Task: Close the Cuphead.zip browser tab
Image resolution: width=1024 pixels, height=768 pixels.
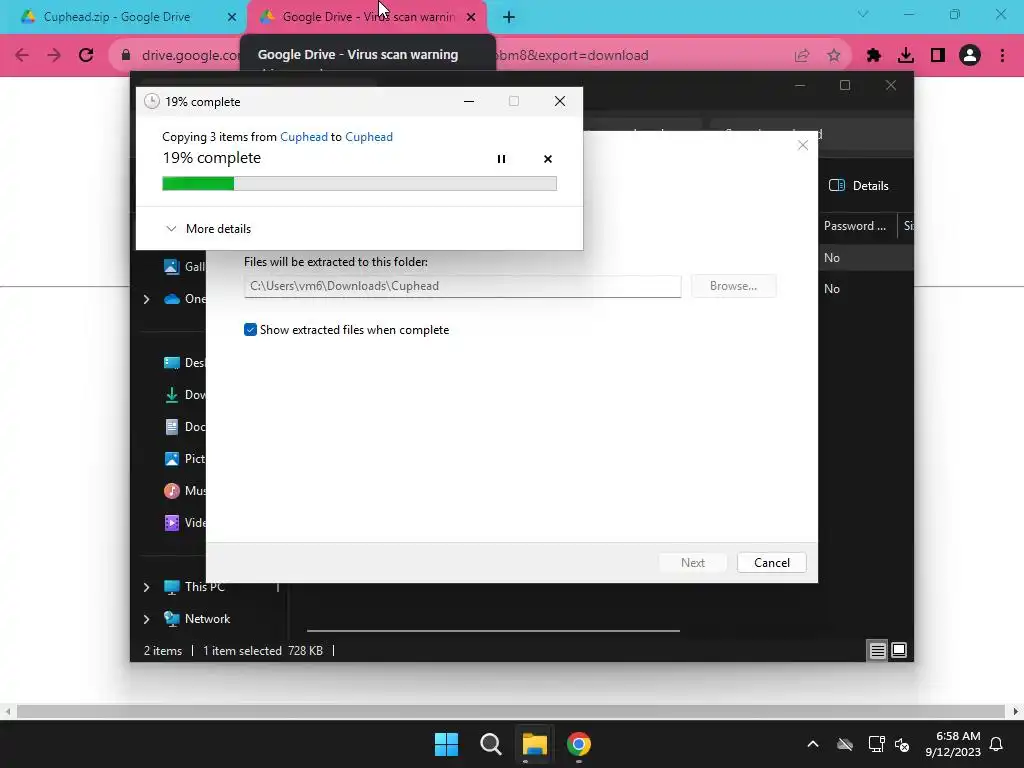Action: (x=231, y=17)
